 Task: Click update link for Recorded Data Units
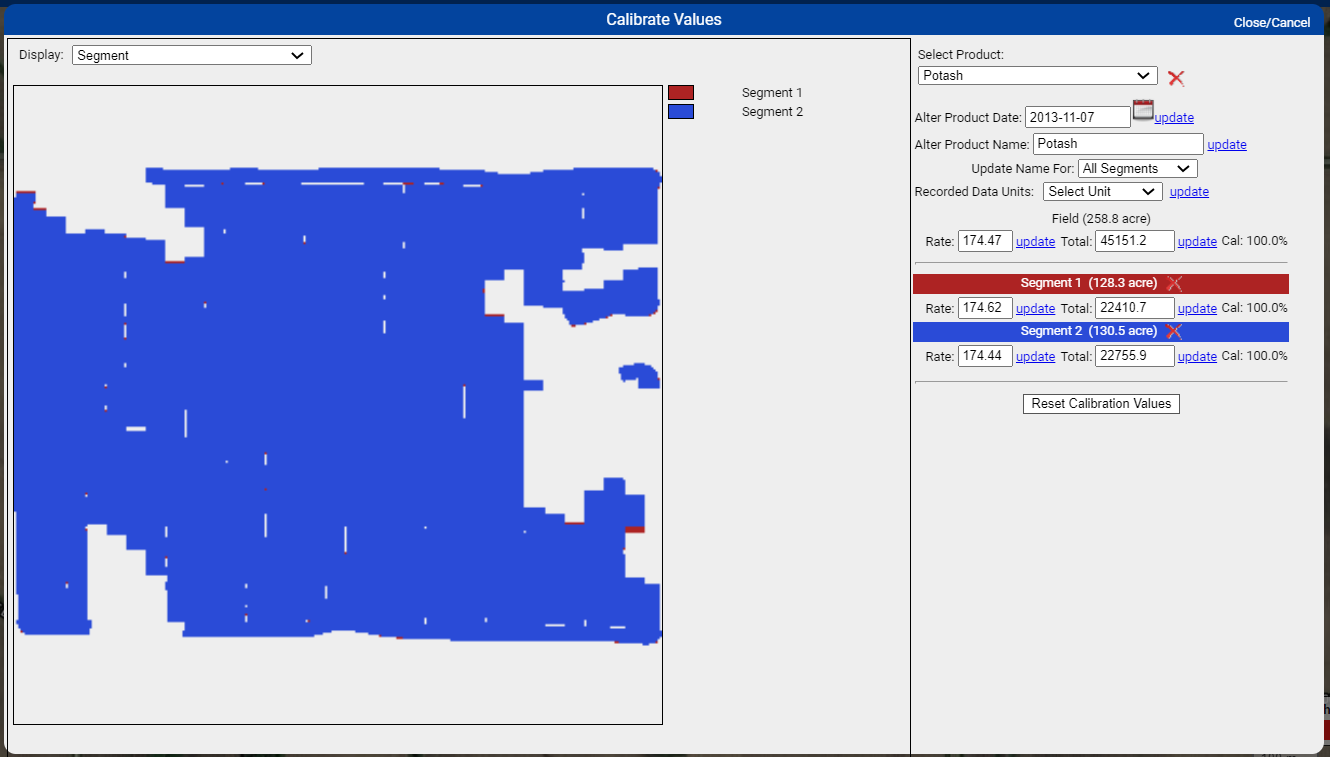coord(1189,192)
